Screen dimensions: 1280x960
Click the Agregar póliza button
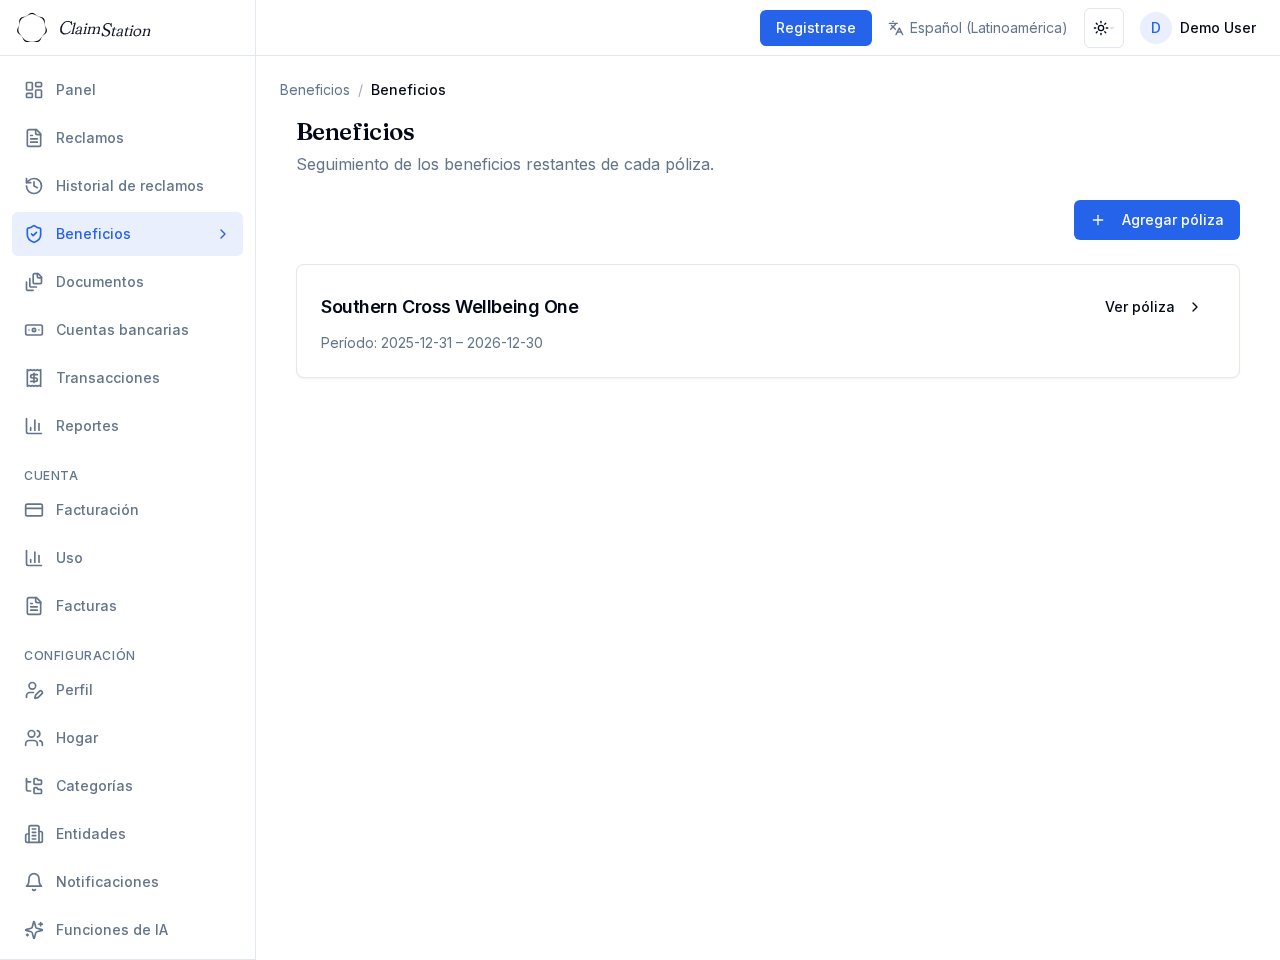(x=1156, y=220)
